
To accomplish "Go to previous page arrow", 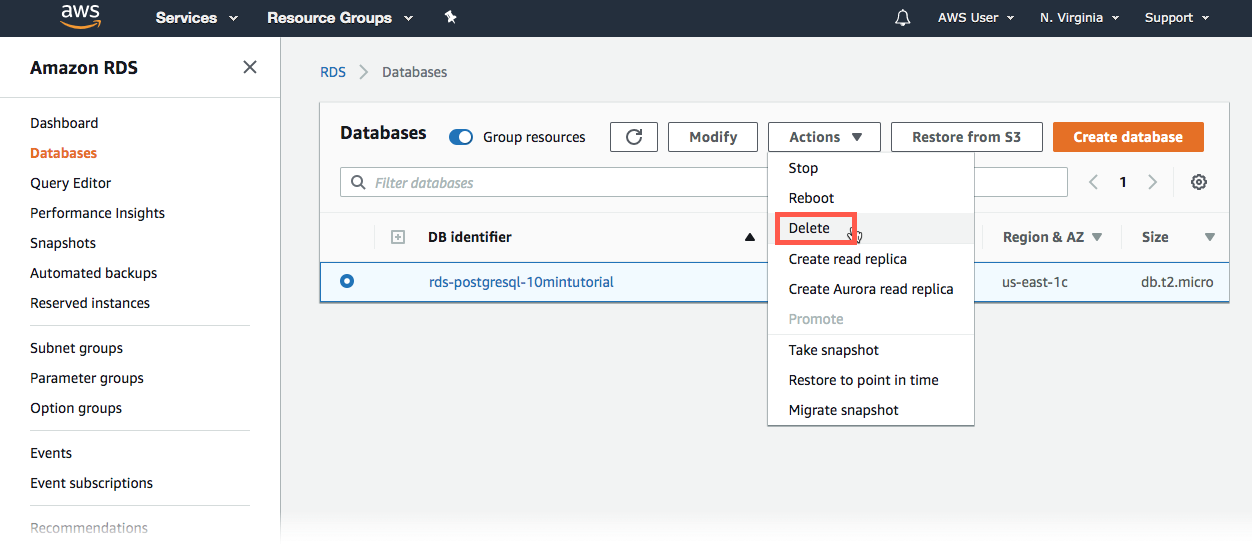I will coord(1094,182).
